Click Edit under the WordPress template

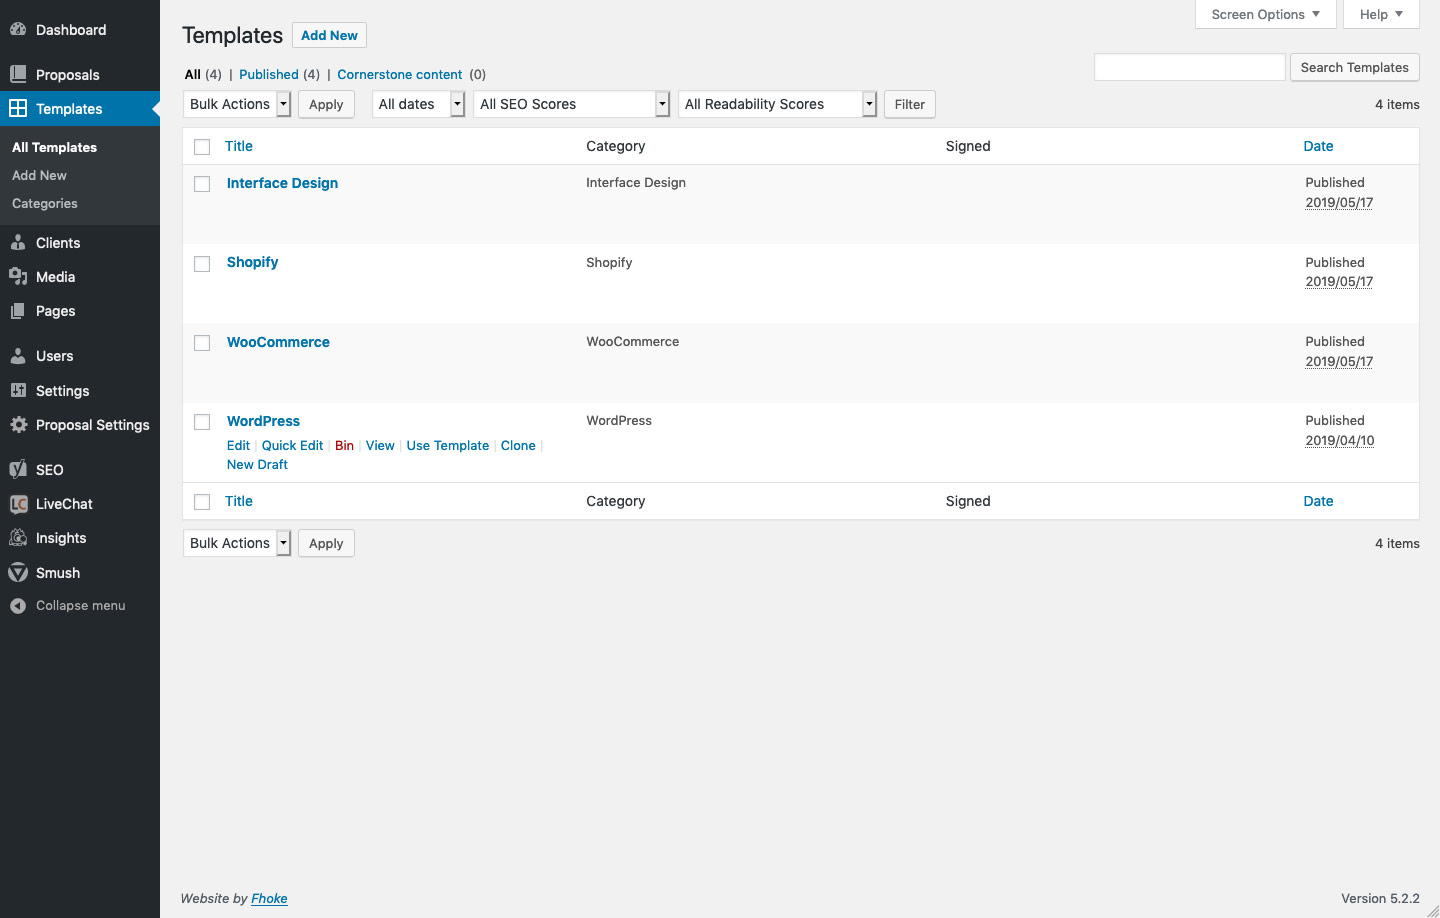pos(238,445)
